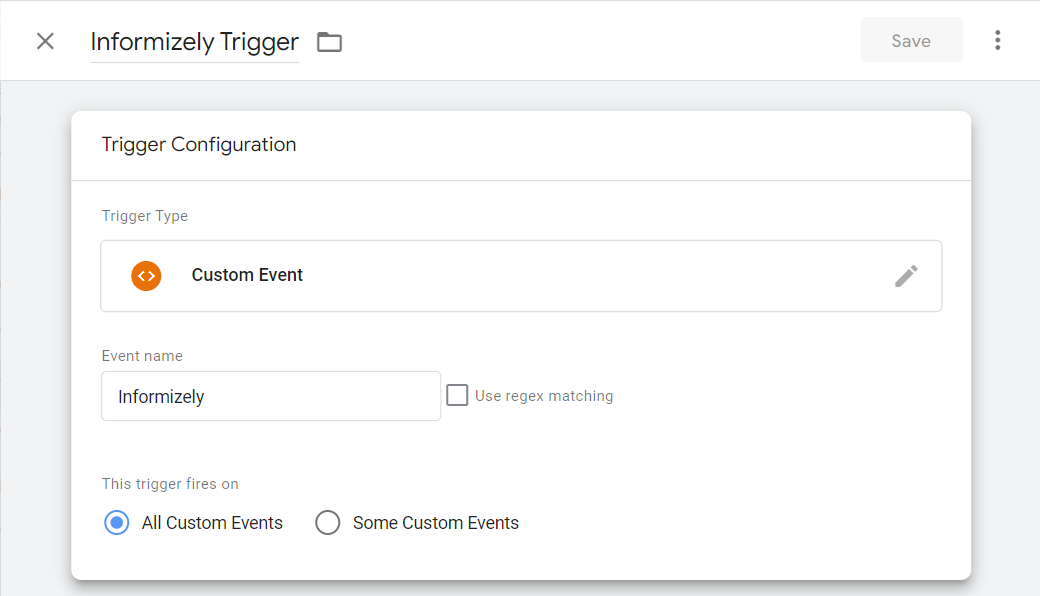Click the folder icon next to trigger name

[x=329, y=42]
